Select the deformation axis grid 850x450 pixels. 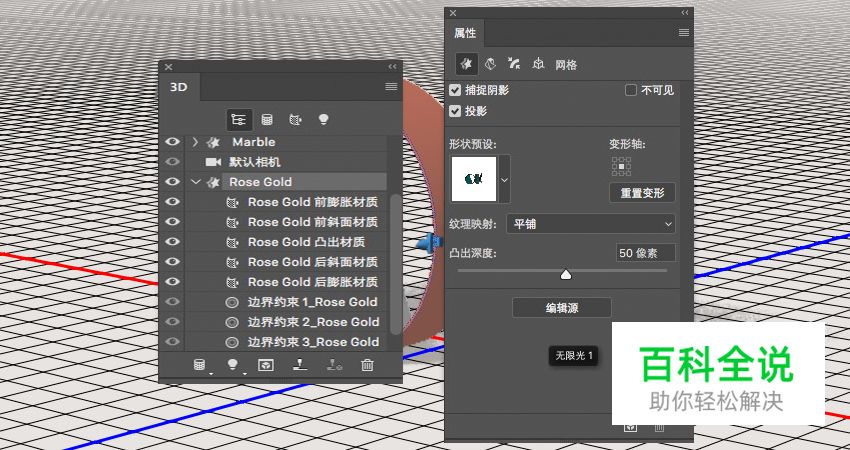coord(621,166)
